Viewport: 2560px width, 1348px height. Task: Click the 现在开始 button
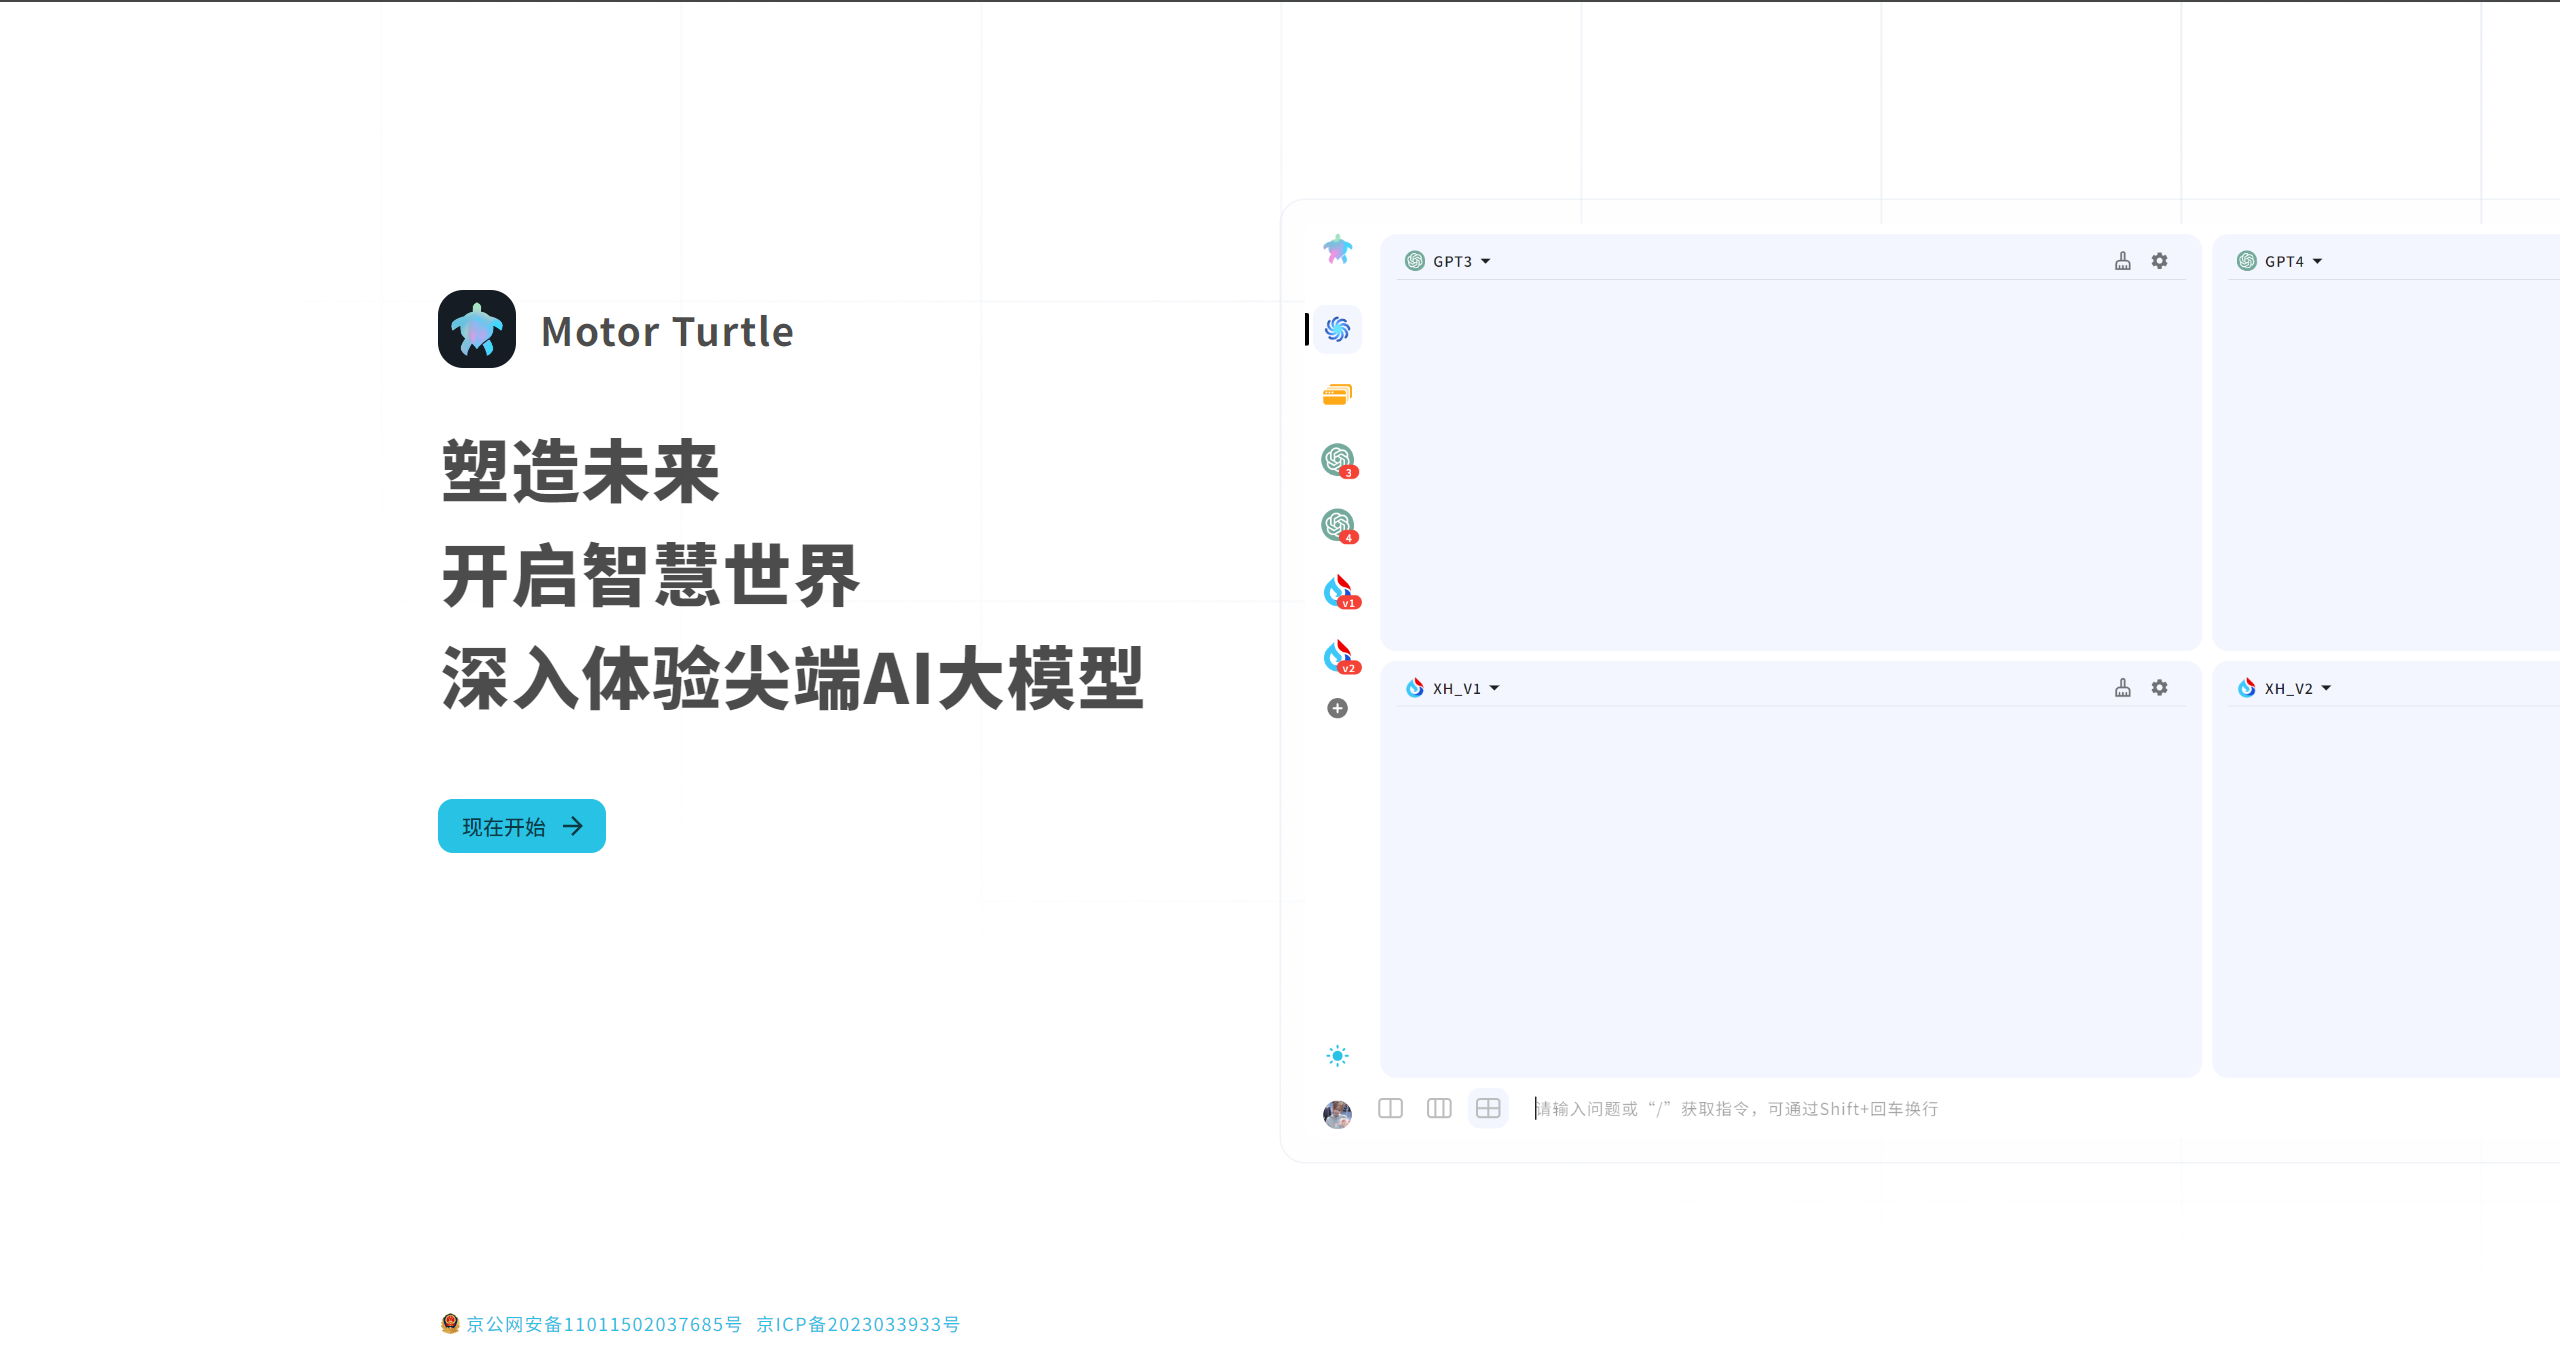coord(522,826)
